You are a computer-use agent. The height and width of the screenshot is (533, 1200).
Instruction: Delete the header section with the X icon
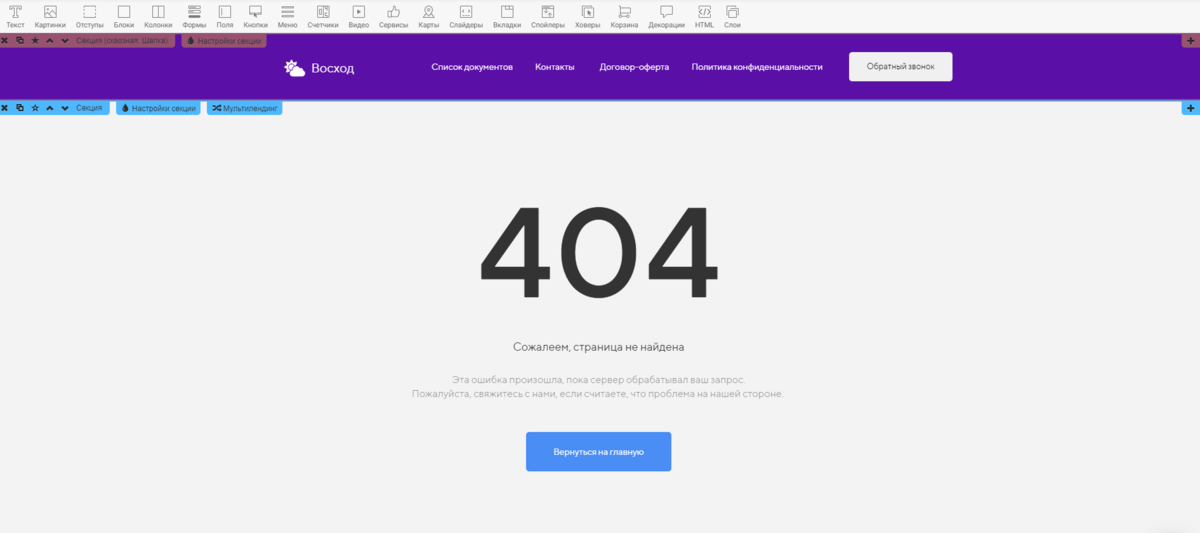[5, 41]
